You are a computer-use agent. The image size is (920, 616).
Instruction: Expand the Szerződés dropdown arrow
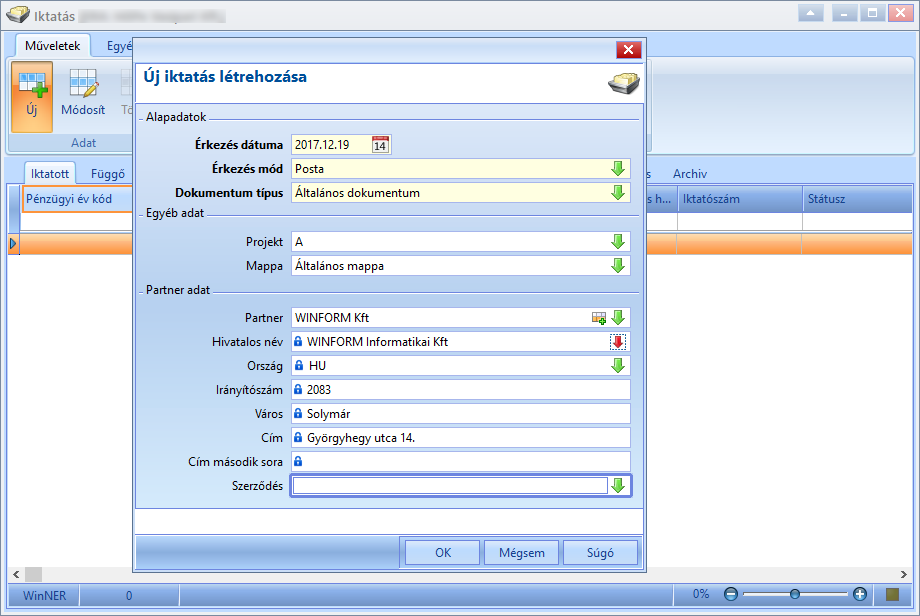coord(618,486)
